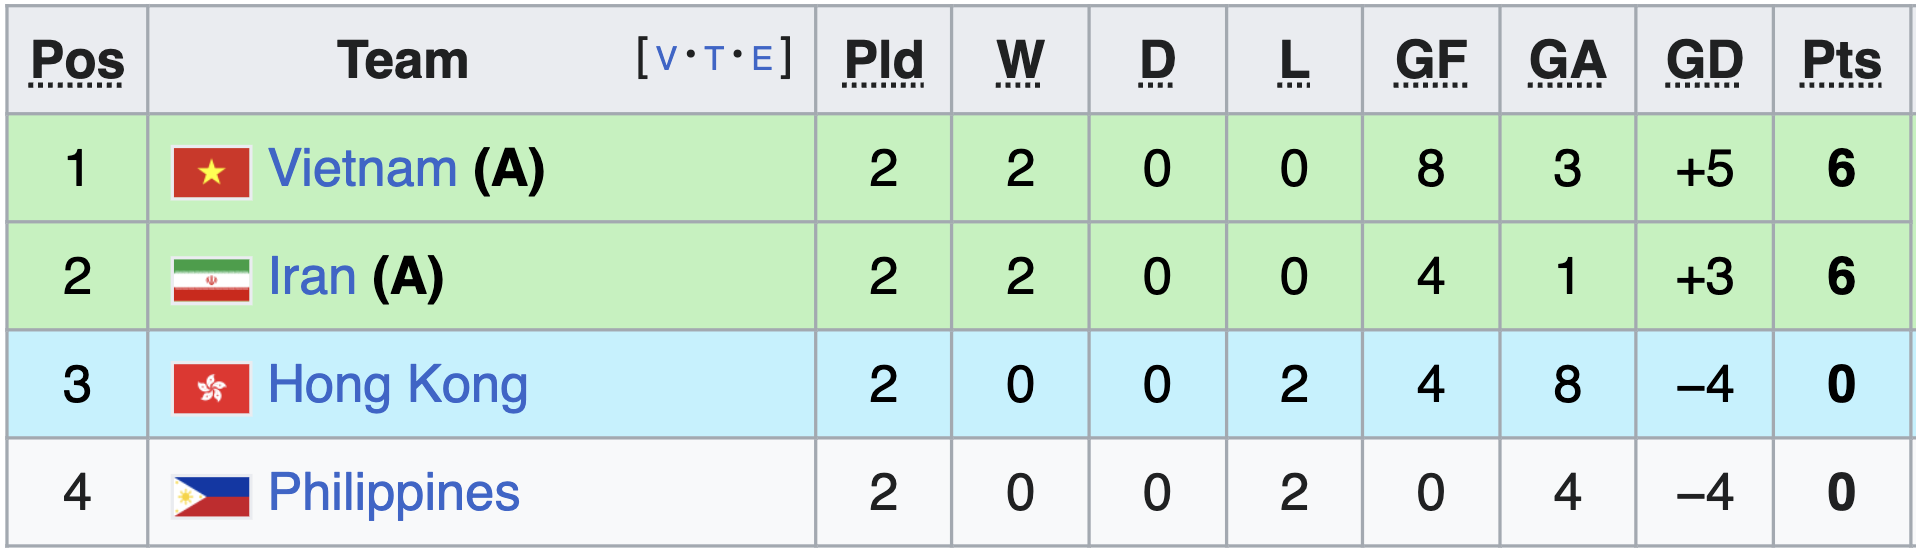Click the T talk template link
This screenshot has width=1916, height=552.
(713, 59)
